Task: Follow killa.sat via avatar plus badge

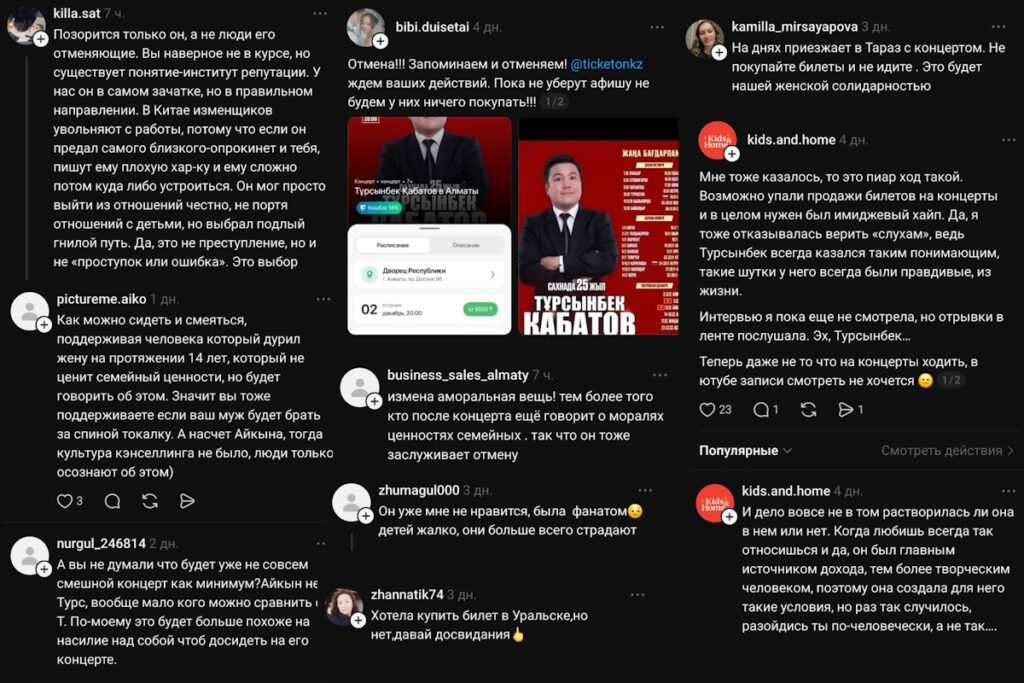Action: (x=40, y=39)
